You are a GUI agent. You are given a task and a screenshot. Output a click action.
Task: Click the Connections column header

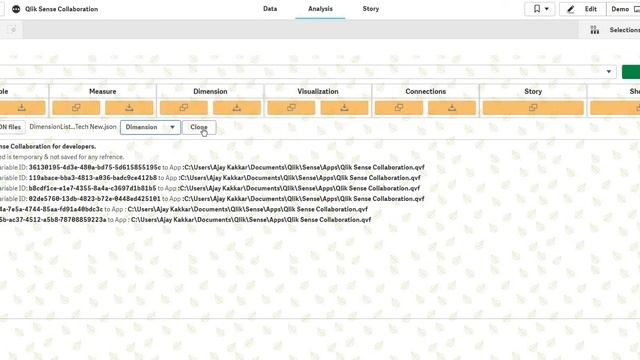425,91
